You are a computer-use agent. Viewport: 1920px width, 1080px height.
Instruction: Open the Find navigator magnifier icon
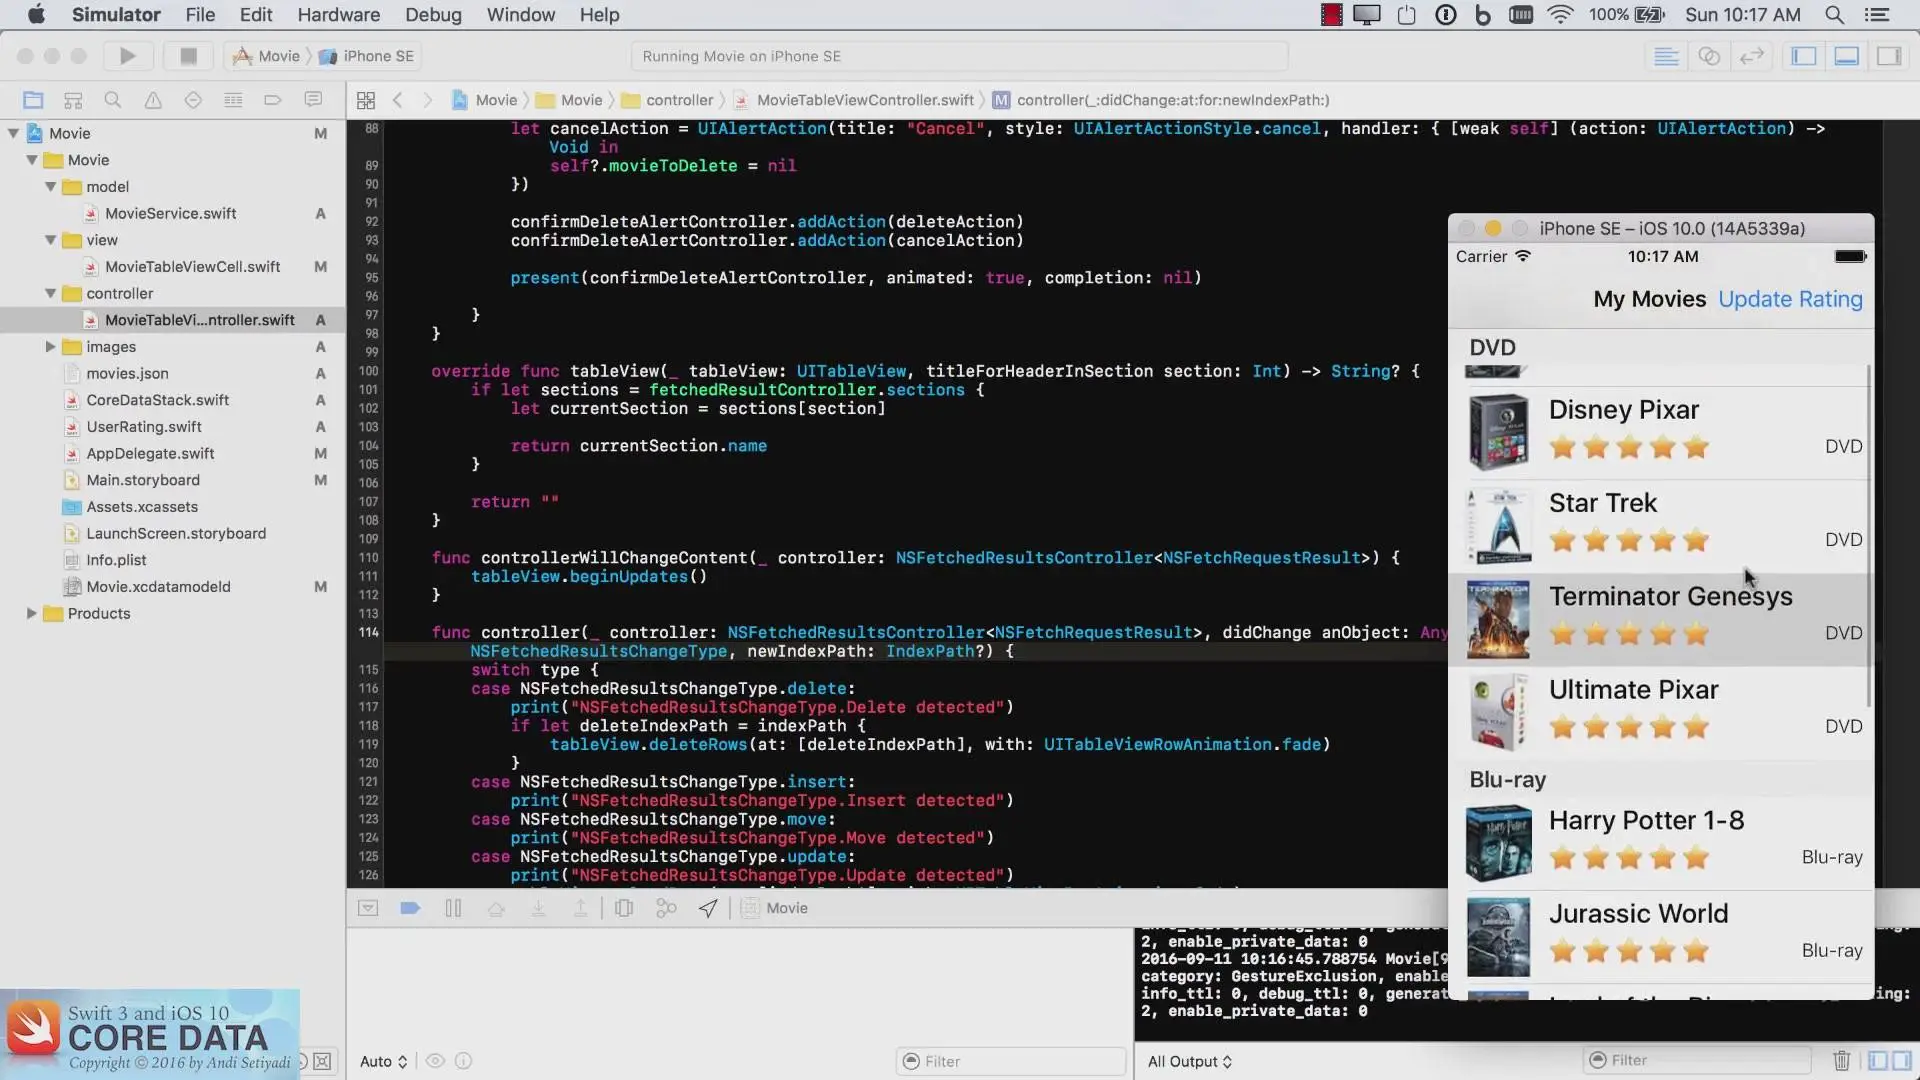point(113,100)
